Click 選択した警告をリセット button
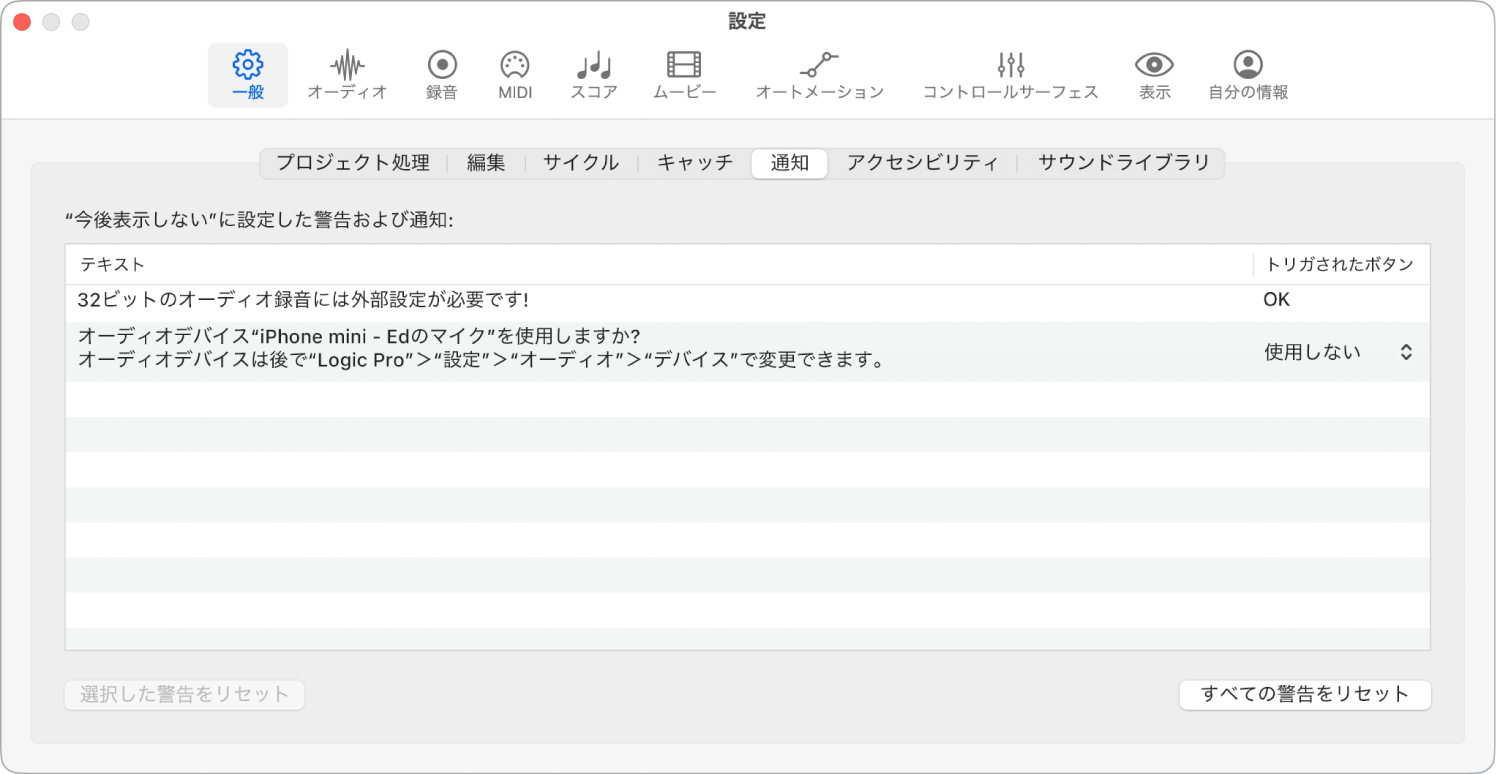This screenshot has height=774, width=1498. pyautogui.click(x=184, y=695)
